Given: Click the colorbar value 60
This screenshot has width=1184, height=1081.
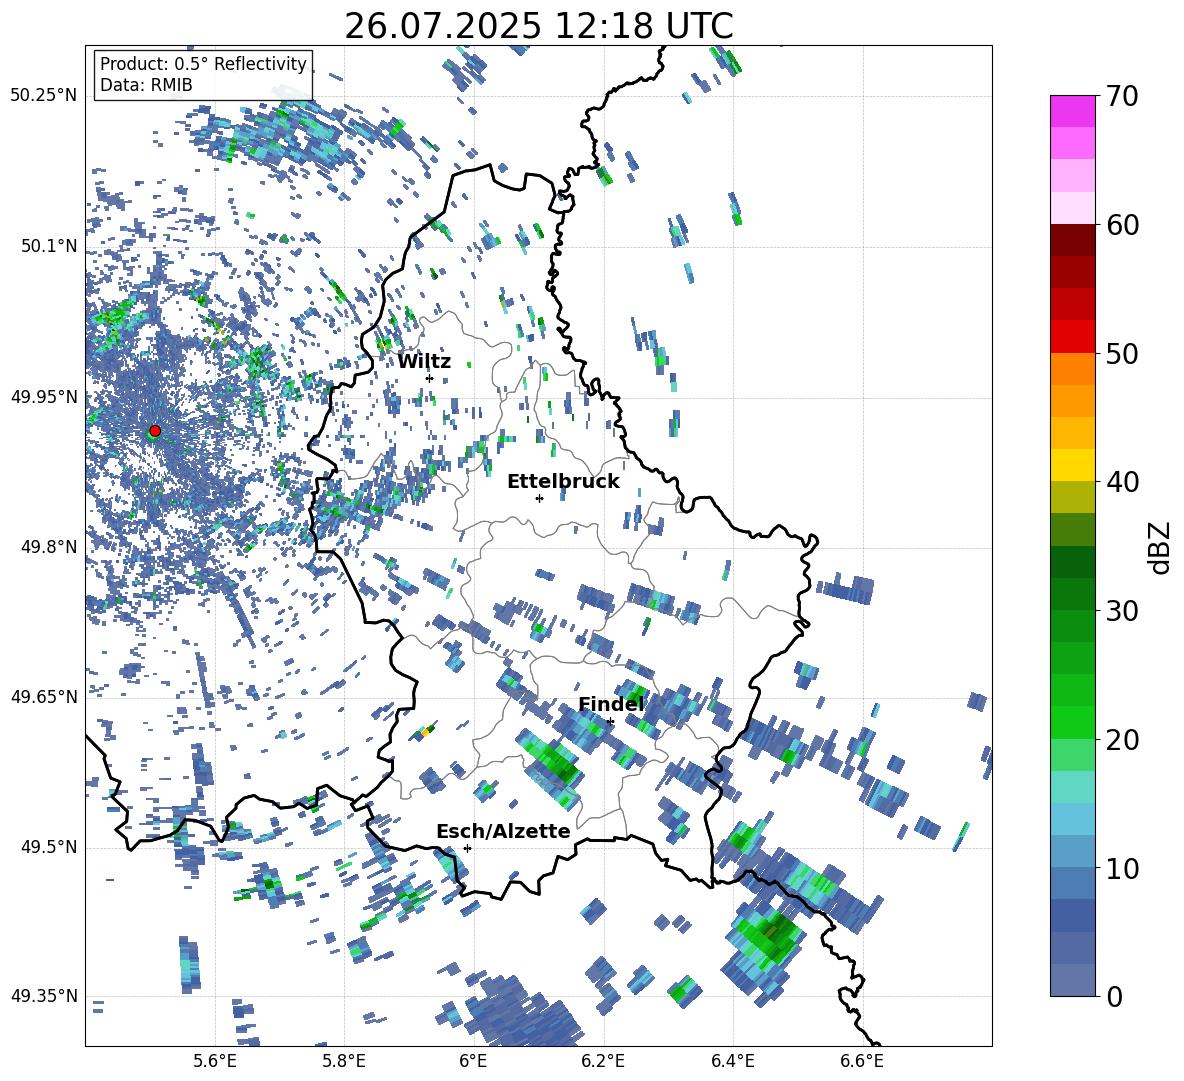Looking at the screenshot, I should point(1122,225).
